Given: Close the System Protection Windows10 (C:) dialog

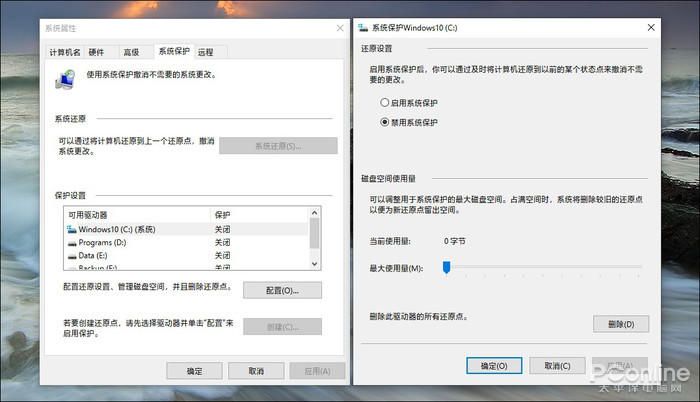Looking at the screenshot, I should (x=651, y=28).
